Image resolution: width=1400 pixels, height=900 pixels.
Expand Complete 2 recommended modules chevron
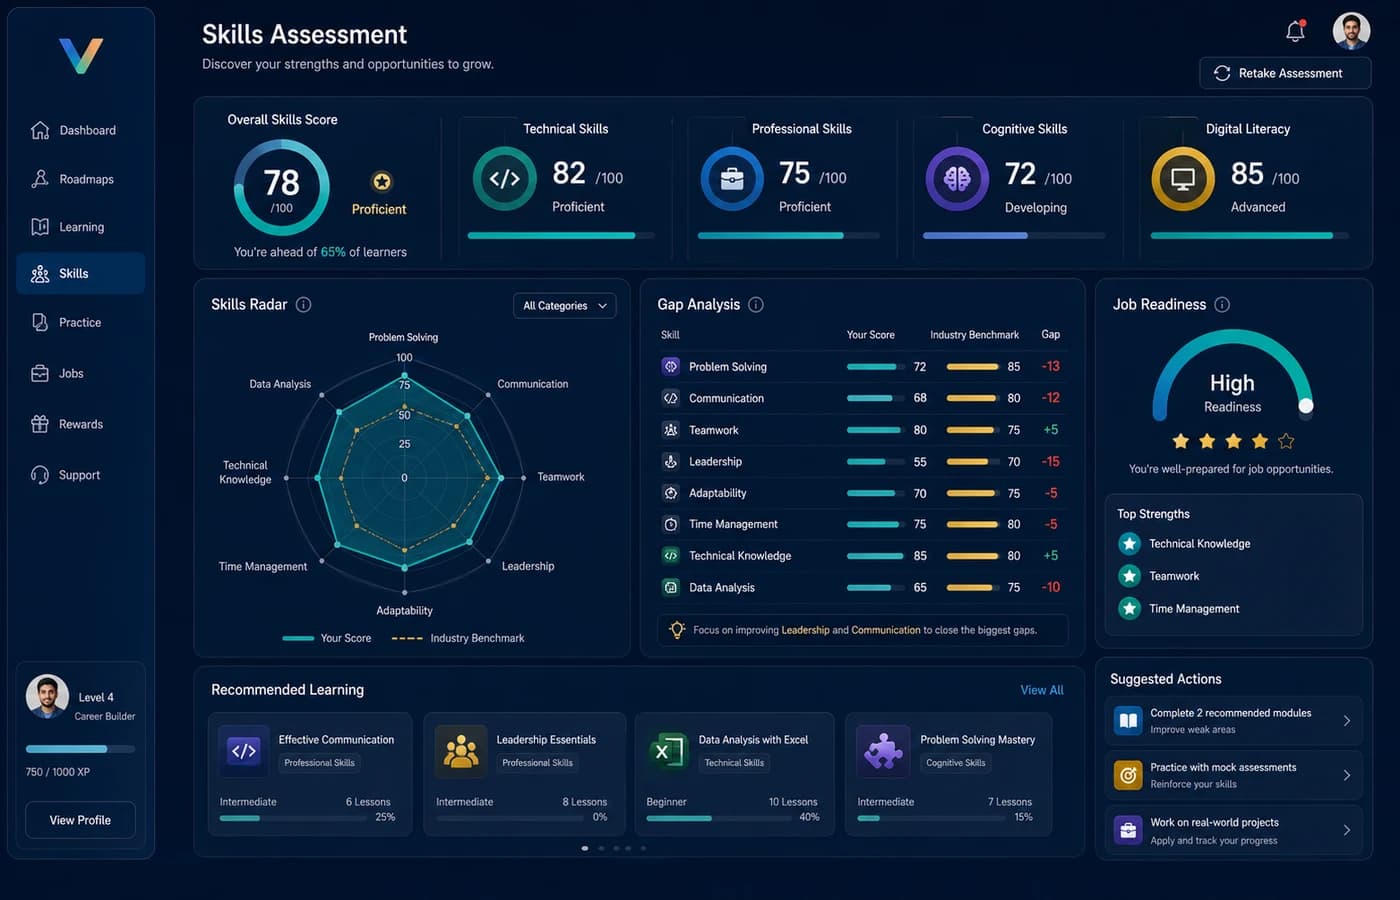(x=1346, y=720)
